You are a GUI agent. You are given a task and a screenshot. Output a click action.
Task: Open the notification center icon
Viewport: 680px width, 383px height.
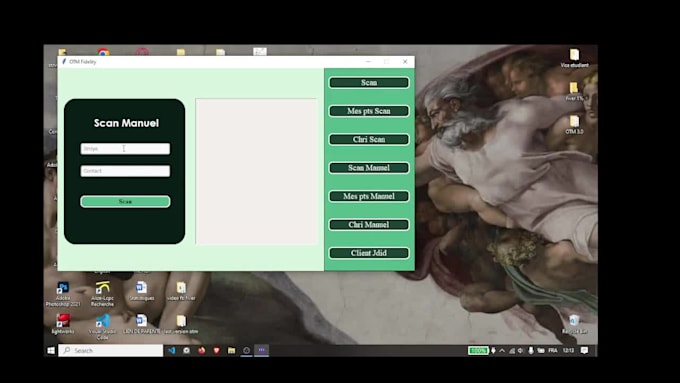[585, 350]
